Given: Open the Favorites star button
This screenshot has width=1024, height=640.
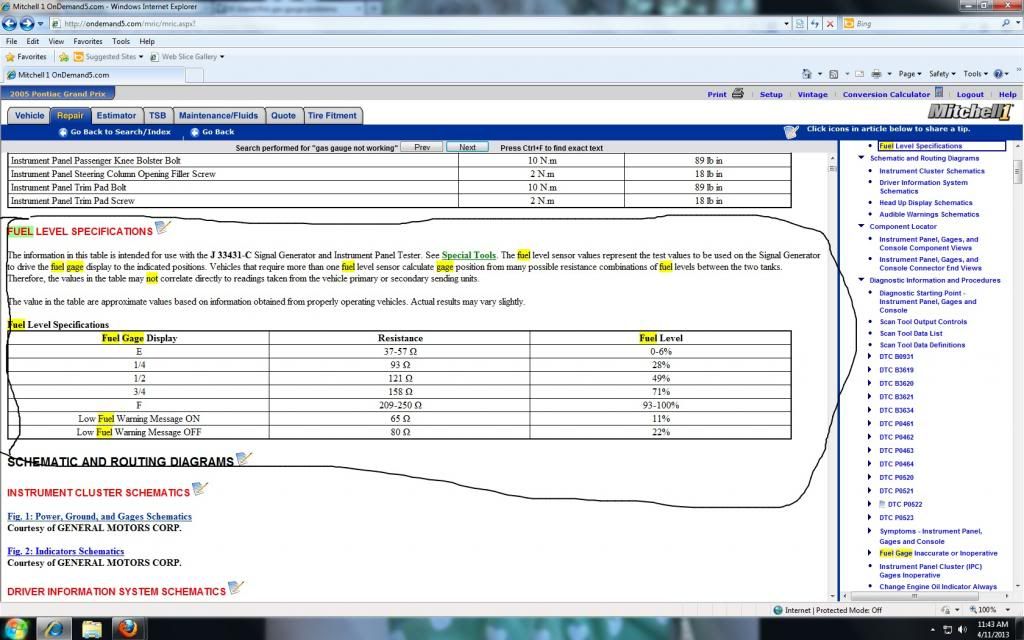Looking at the screenshot, I should pyautogui.click(x=25, y=57).
